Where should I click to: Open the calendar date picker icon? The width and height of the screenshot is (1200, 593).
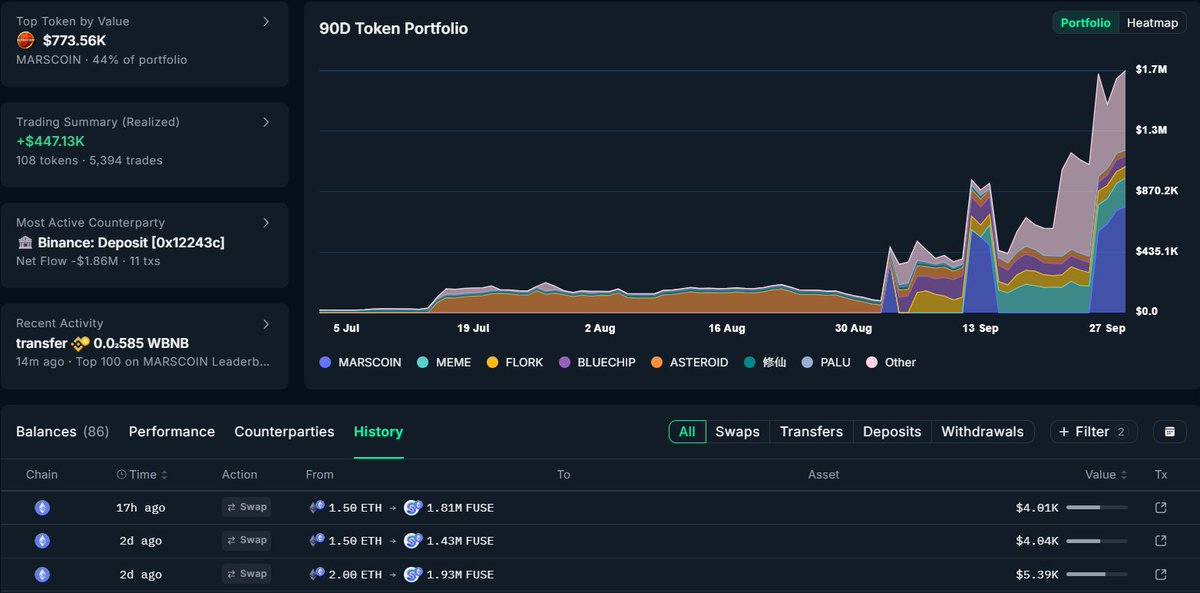pos(1169,432)
